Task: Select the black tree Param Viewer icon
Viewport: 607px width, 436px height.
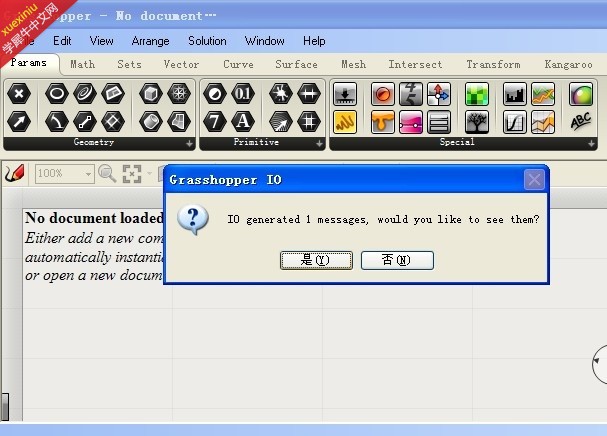Action: click(477, 122)
